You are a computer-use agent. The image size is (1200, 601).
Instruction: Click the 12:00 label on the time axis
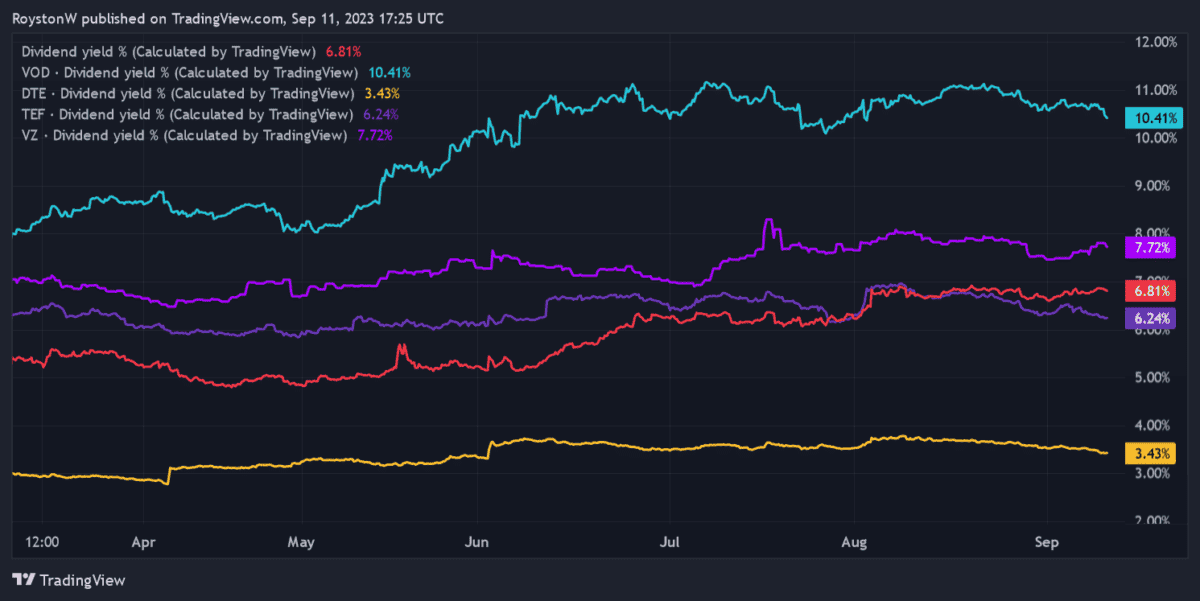pyautogui.click(x=41, y=542)
